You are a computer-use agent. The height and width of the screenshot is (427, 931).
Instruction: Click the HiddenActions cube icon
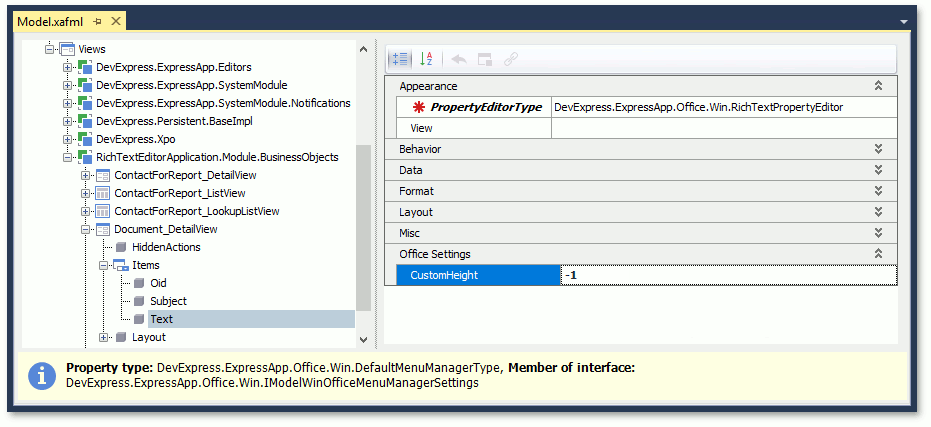pyautogui.click(x=121, y=247)
